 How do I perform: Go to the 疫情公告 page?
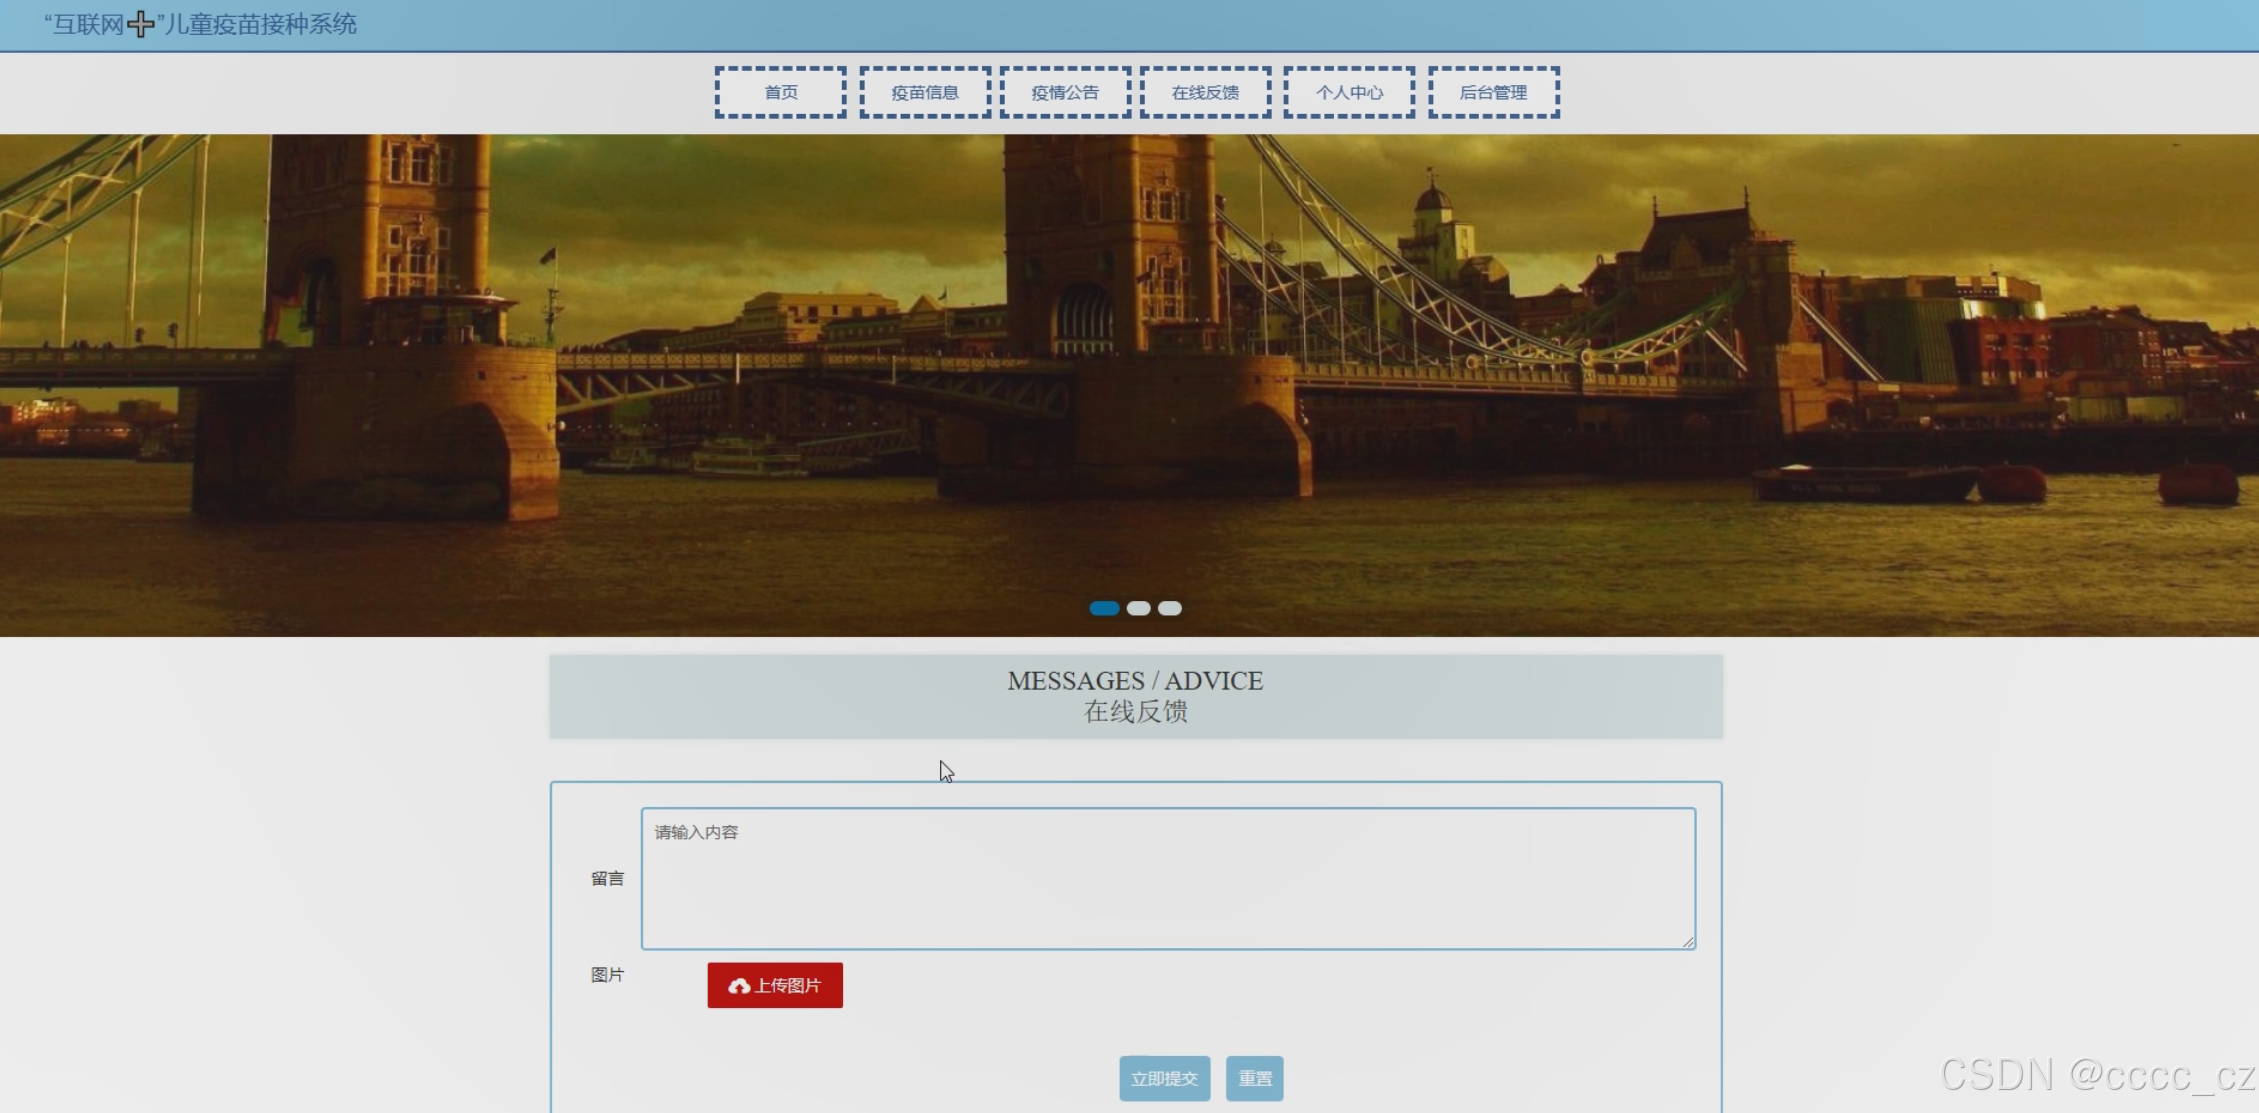pos(1065,93)
